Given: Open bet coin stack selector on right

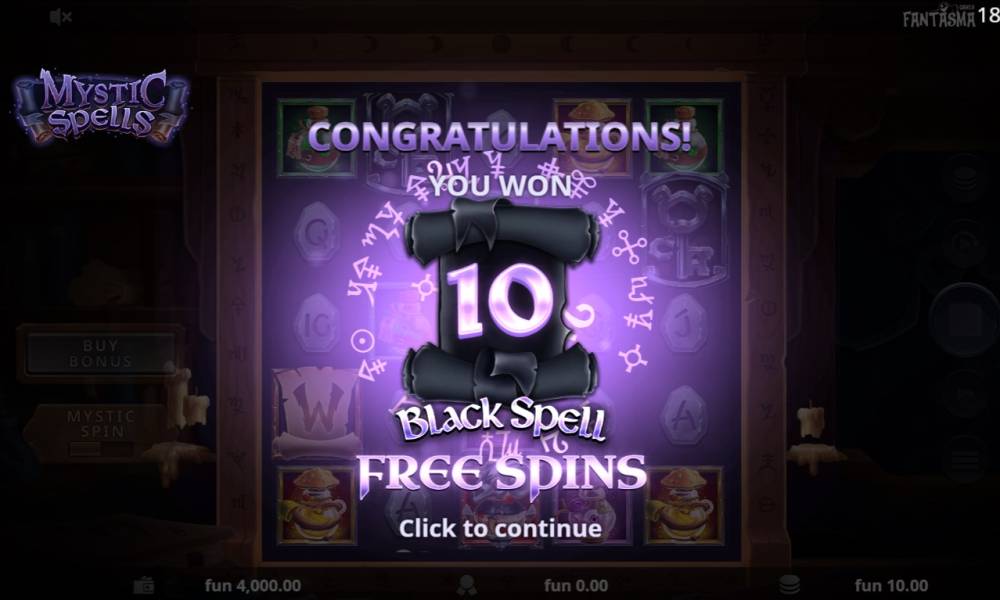Looking at the screenshot, I should (x=965, y=177).
